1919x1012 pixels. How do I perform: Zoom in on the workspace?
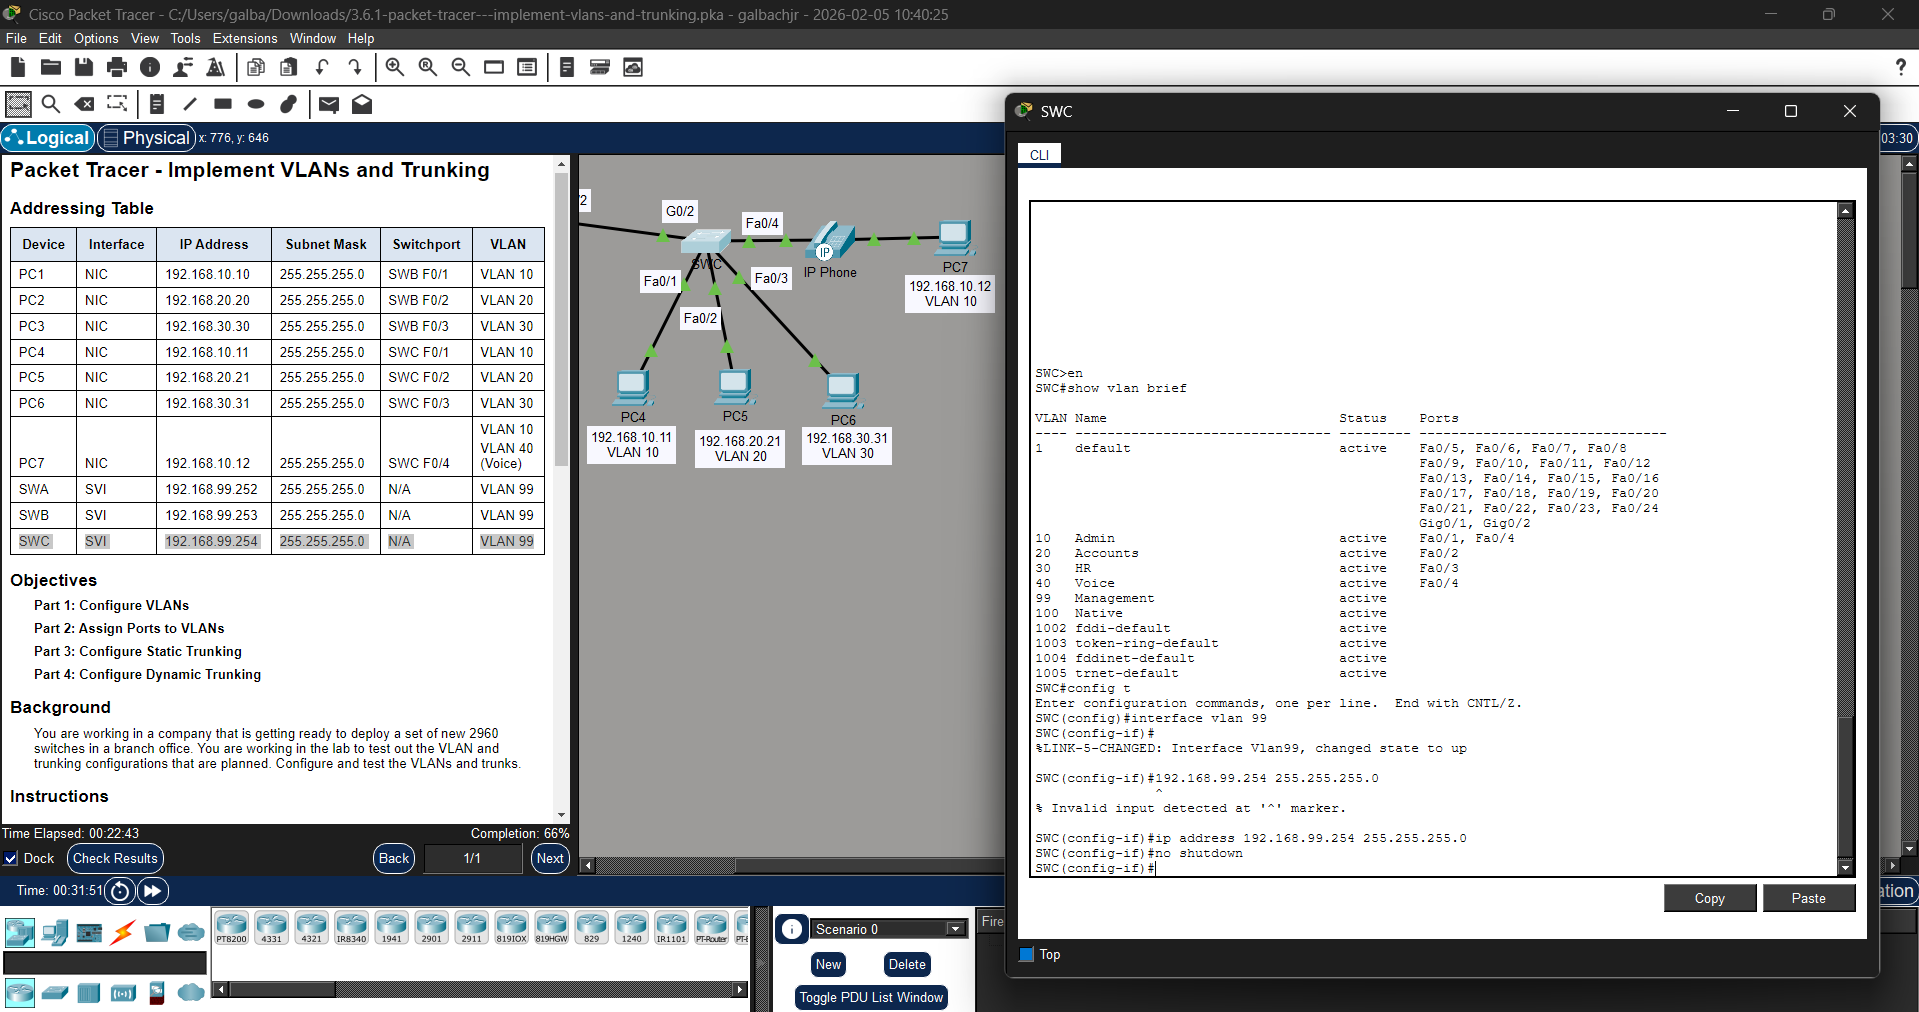(x=395, y=67)
